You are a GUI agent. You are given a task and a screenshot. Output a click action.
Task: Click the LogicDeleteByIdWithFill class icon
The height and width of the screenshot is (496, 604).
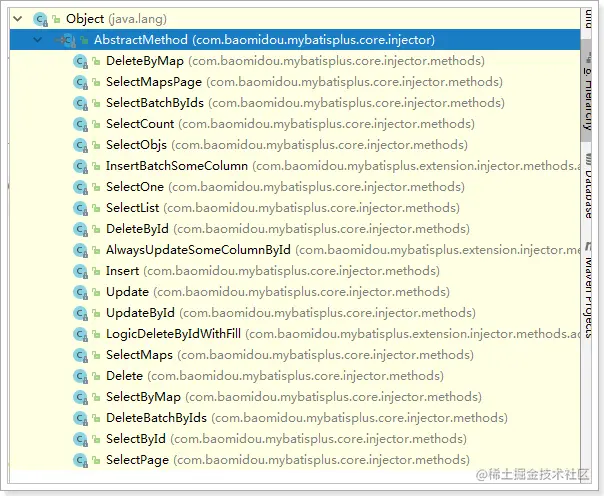pyautogui.click(x=81, y=334)
